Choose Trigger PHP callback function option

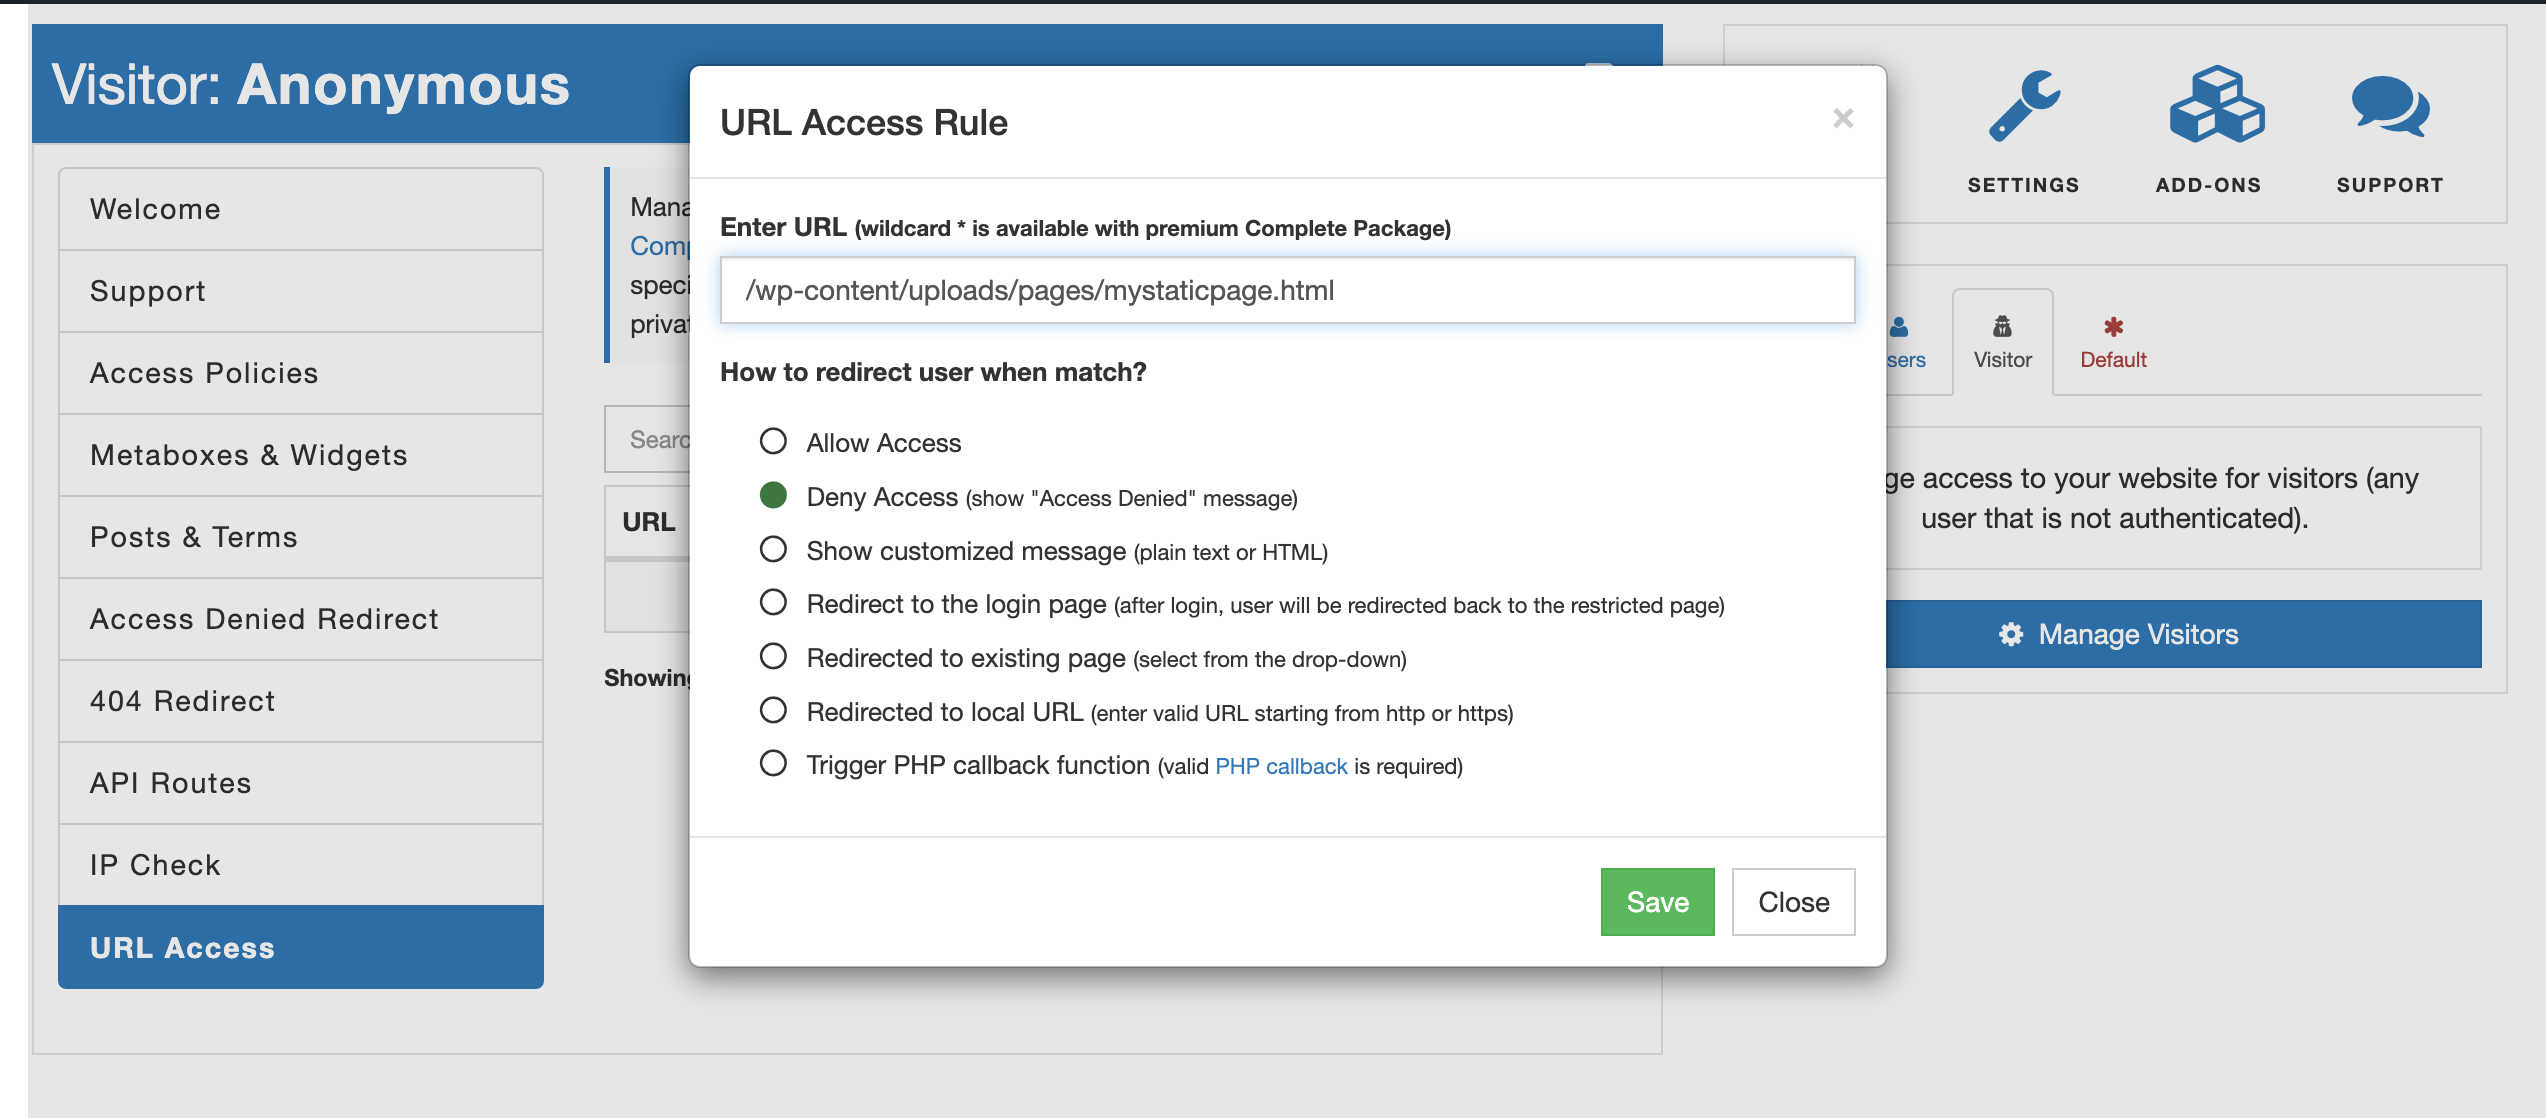(x=773, y=764)
